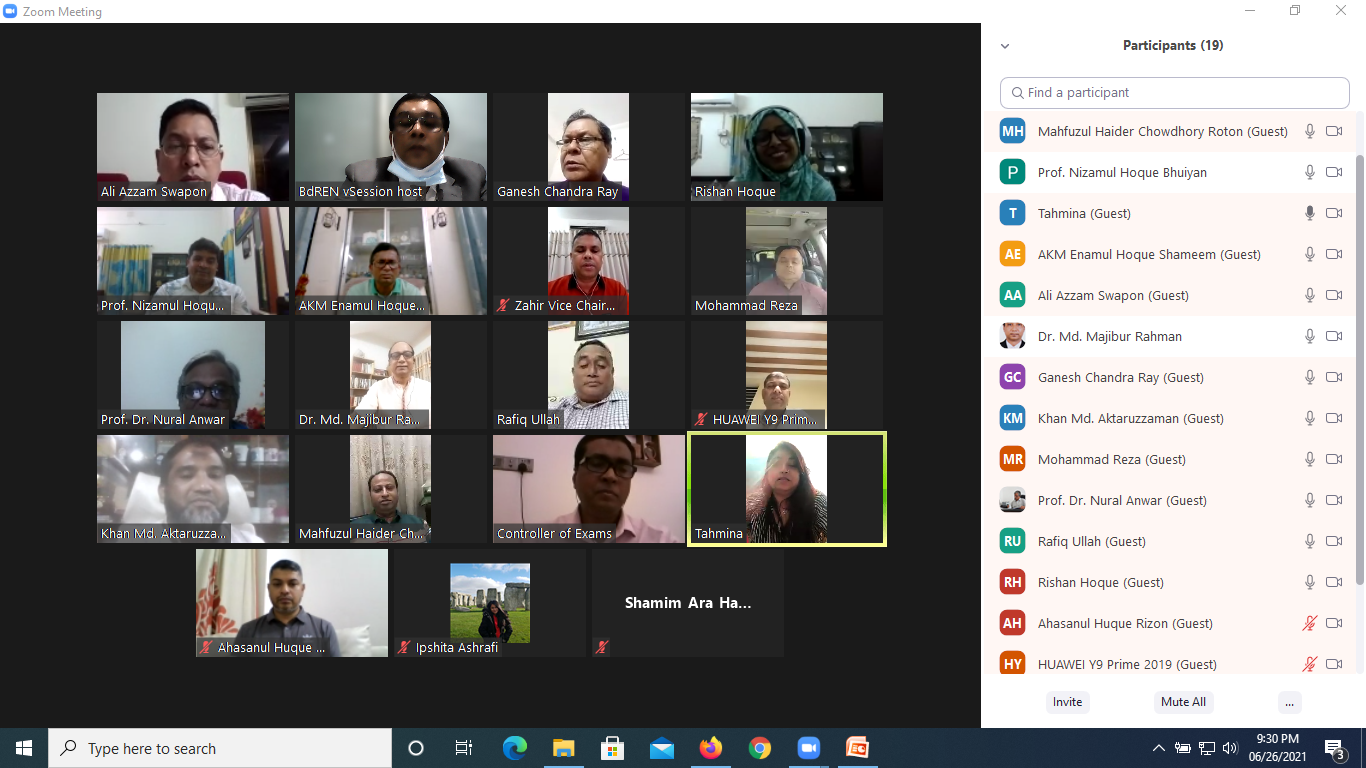
Task: Click camera icon for Dr. Md. Majibur Rahman
Action: coord(1334,336)
